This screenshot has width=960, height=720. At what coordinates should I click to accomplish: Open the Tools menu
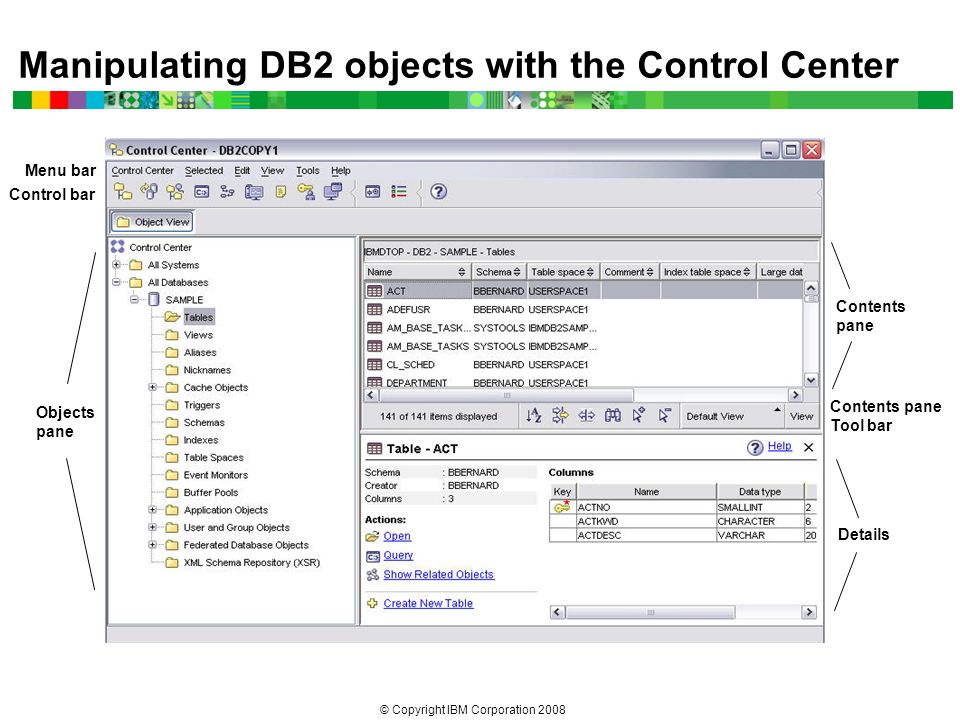pos(307,171)
